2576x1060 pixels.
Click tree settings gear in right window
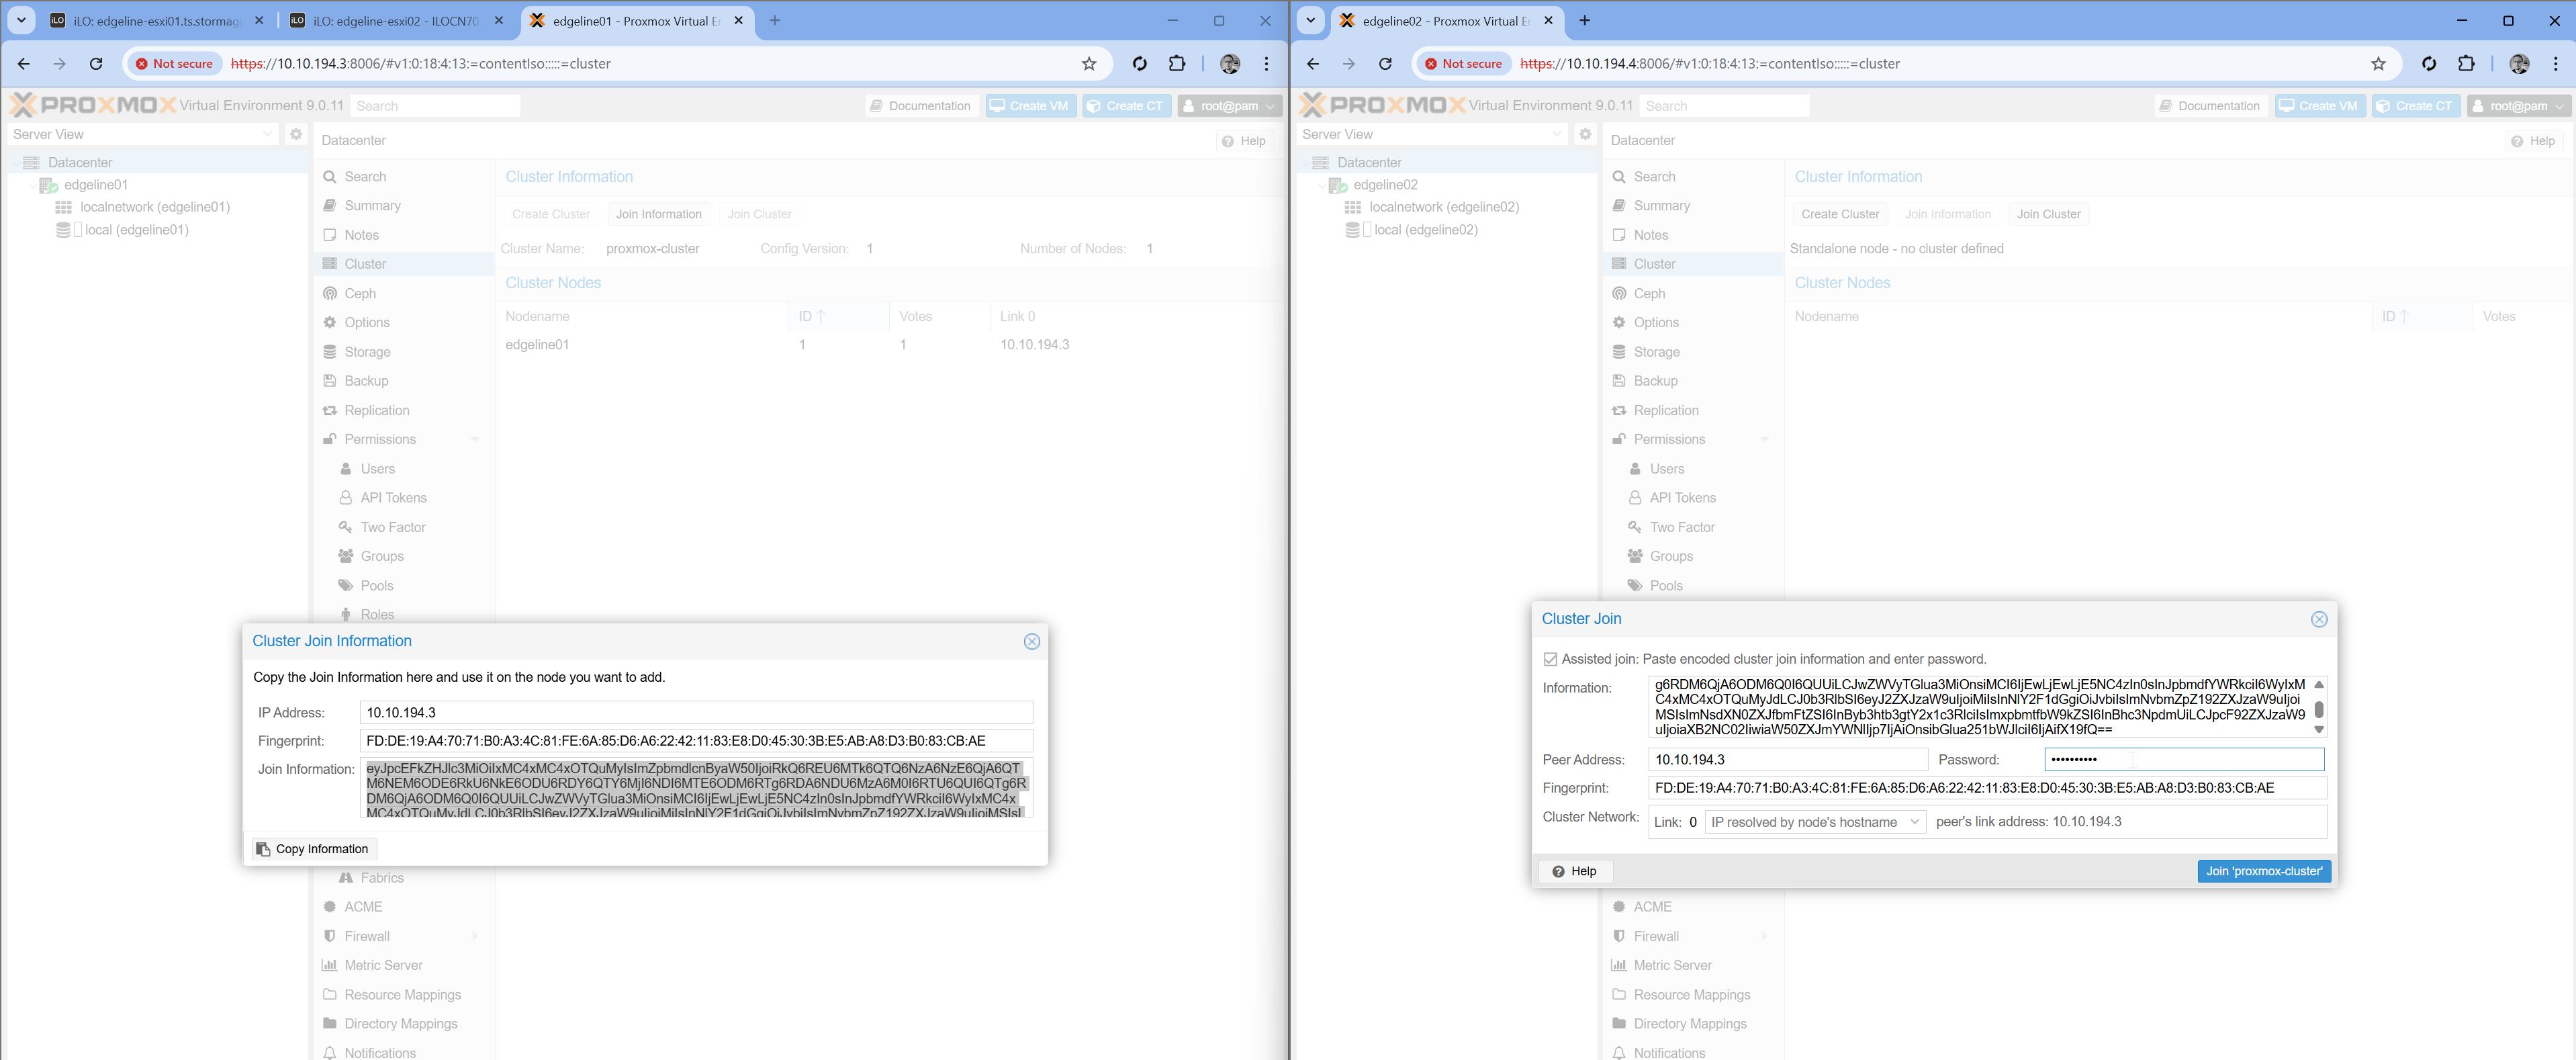tap(1585, 134)
